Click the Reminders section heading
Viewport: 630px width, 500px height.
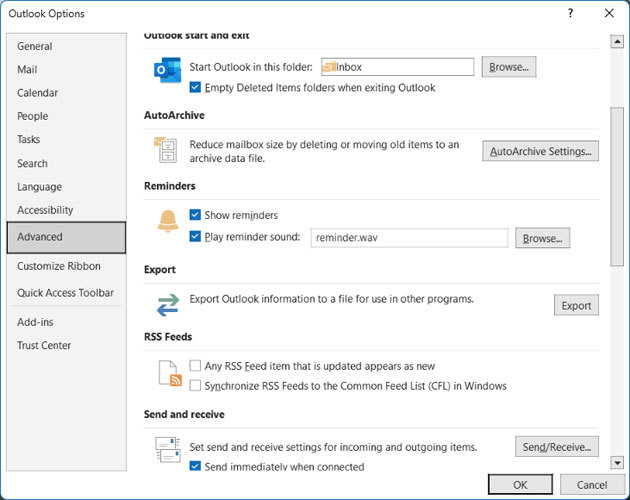[x=170, y=186]
